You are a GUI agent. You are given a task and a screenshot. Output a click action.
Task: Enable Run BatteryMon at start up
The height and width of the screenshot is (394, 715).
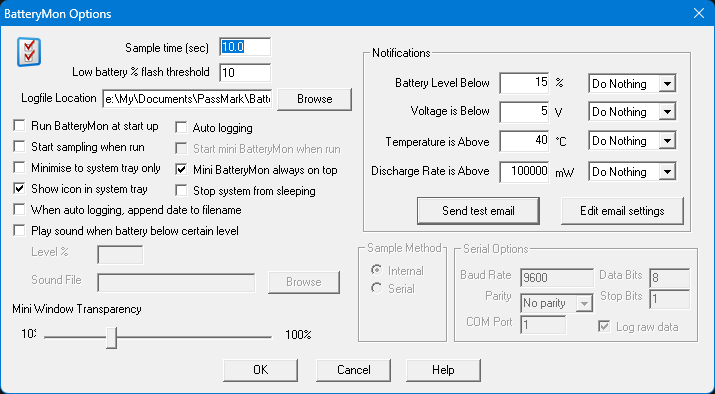[x=19, y=126]
